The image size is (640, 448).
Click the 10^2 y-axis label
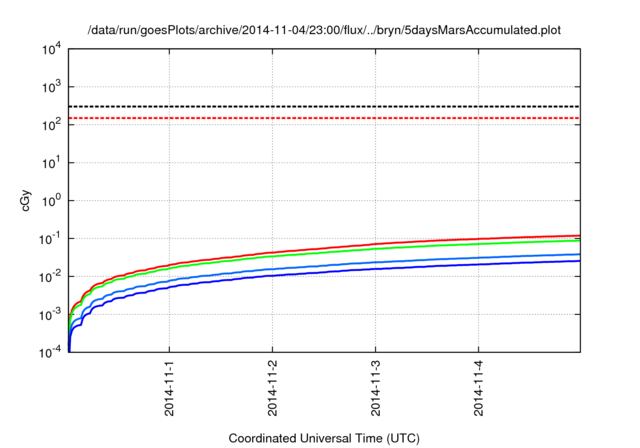[52, 124]
